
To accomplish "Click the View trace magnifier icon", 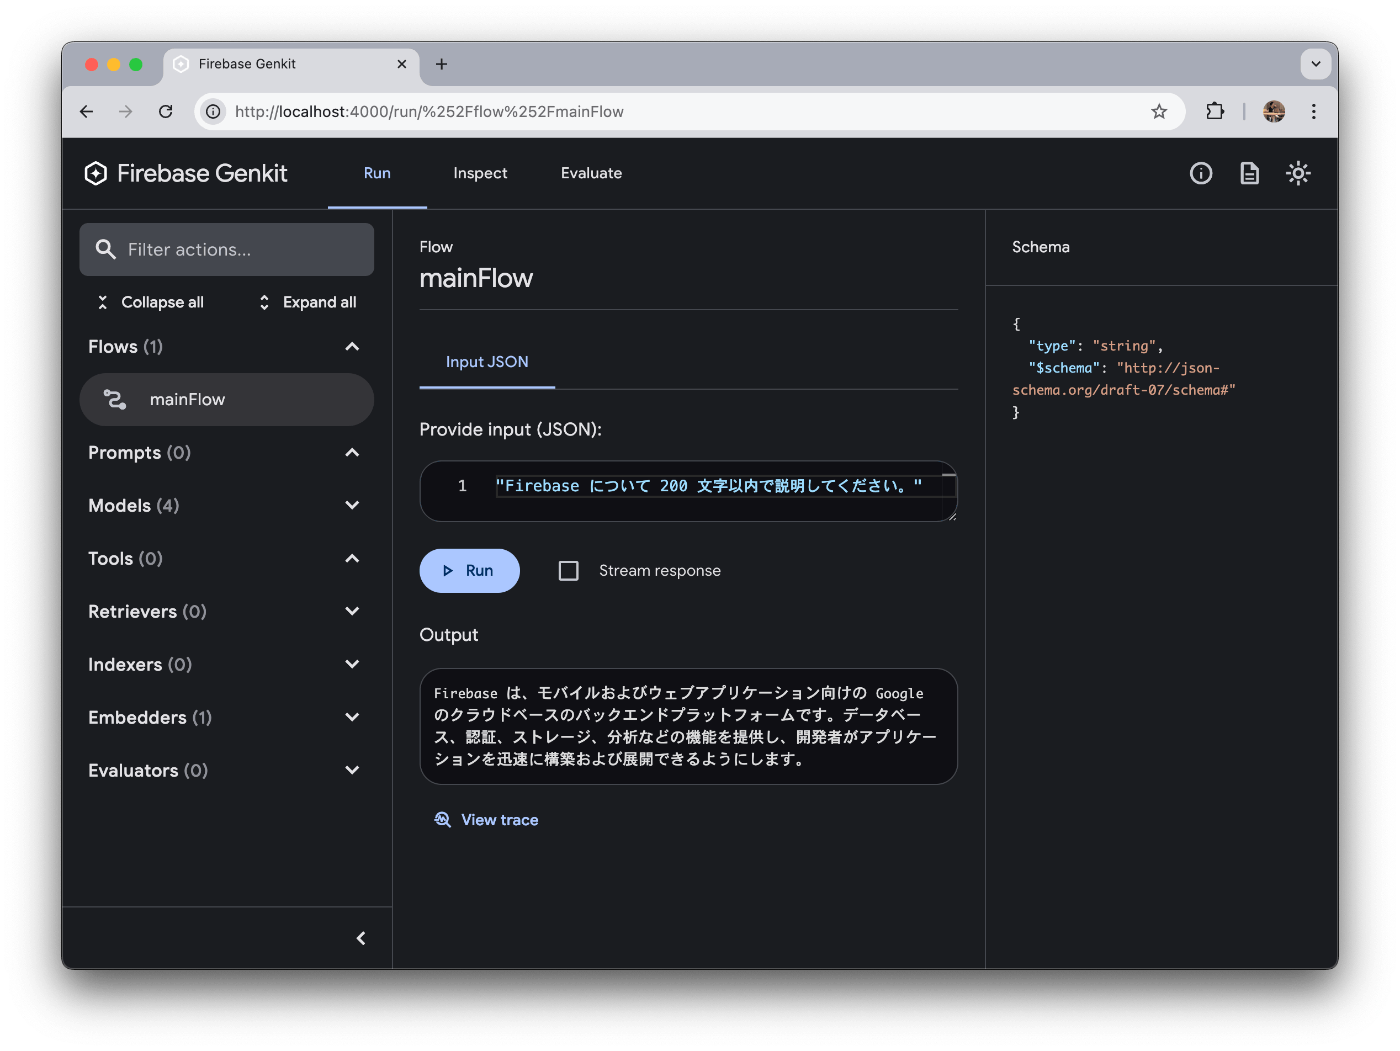I will 442,819.
